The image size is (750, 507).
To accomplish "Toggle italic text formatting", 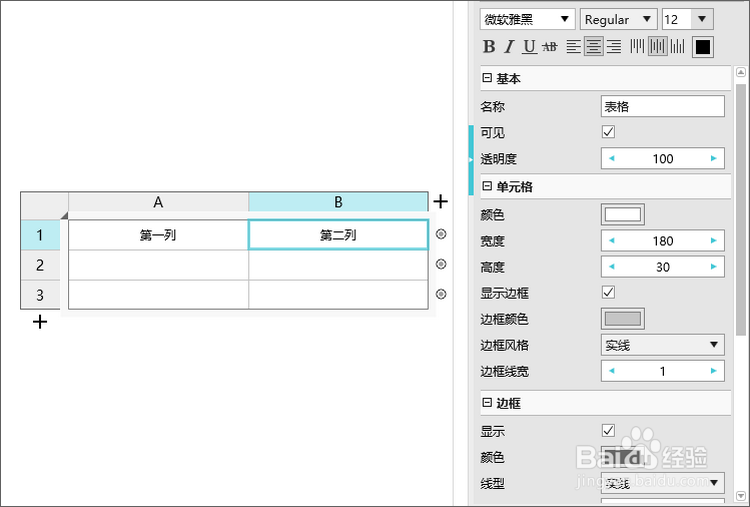I will (509, 47).
